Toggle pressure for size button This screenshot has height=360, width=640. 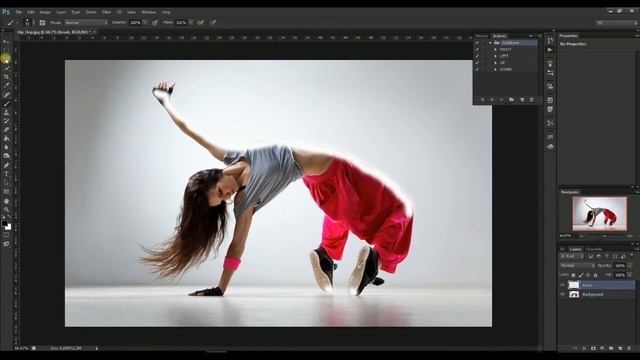[213, 22]
